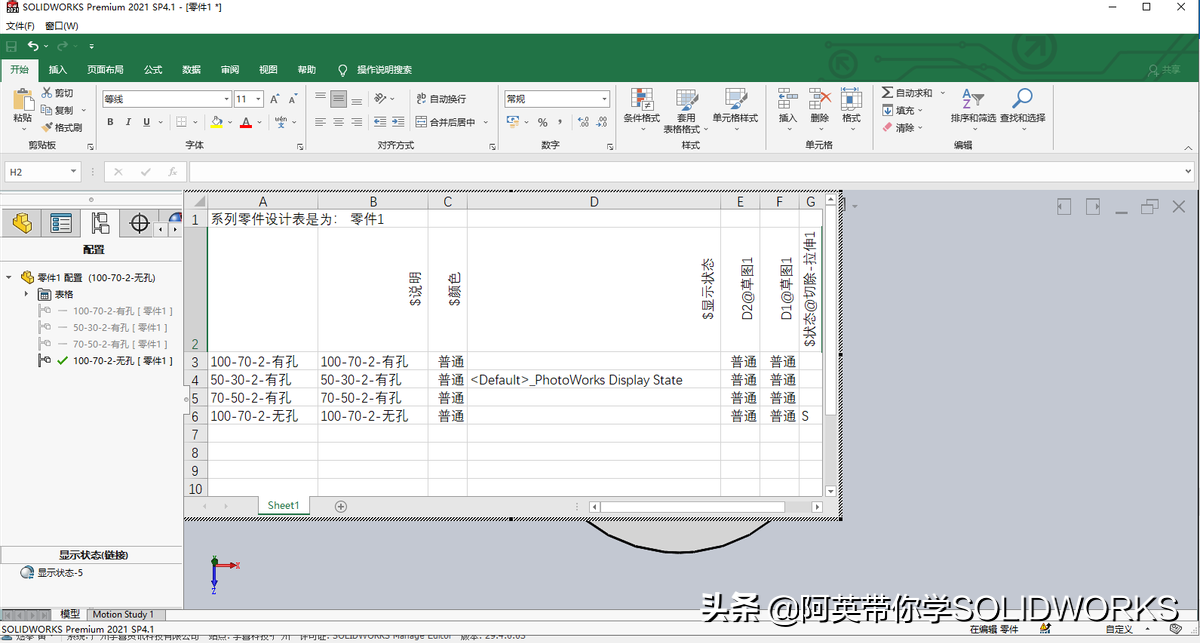This screenshot has width=1200, height=643.
Task: Open the FeatureManager design tree tab
Action: click(x=21, y=222)
